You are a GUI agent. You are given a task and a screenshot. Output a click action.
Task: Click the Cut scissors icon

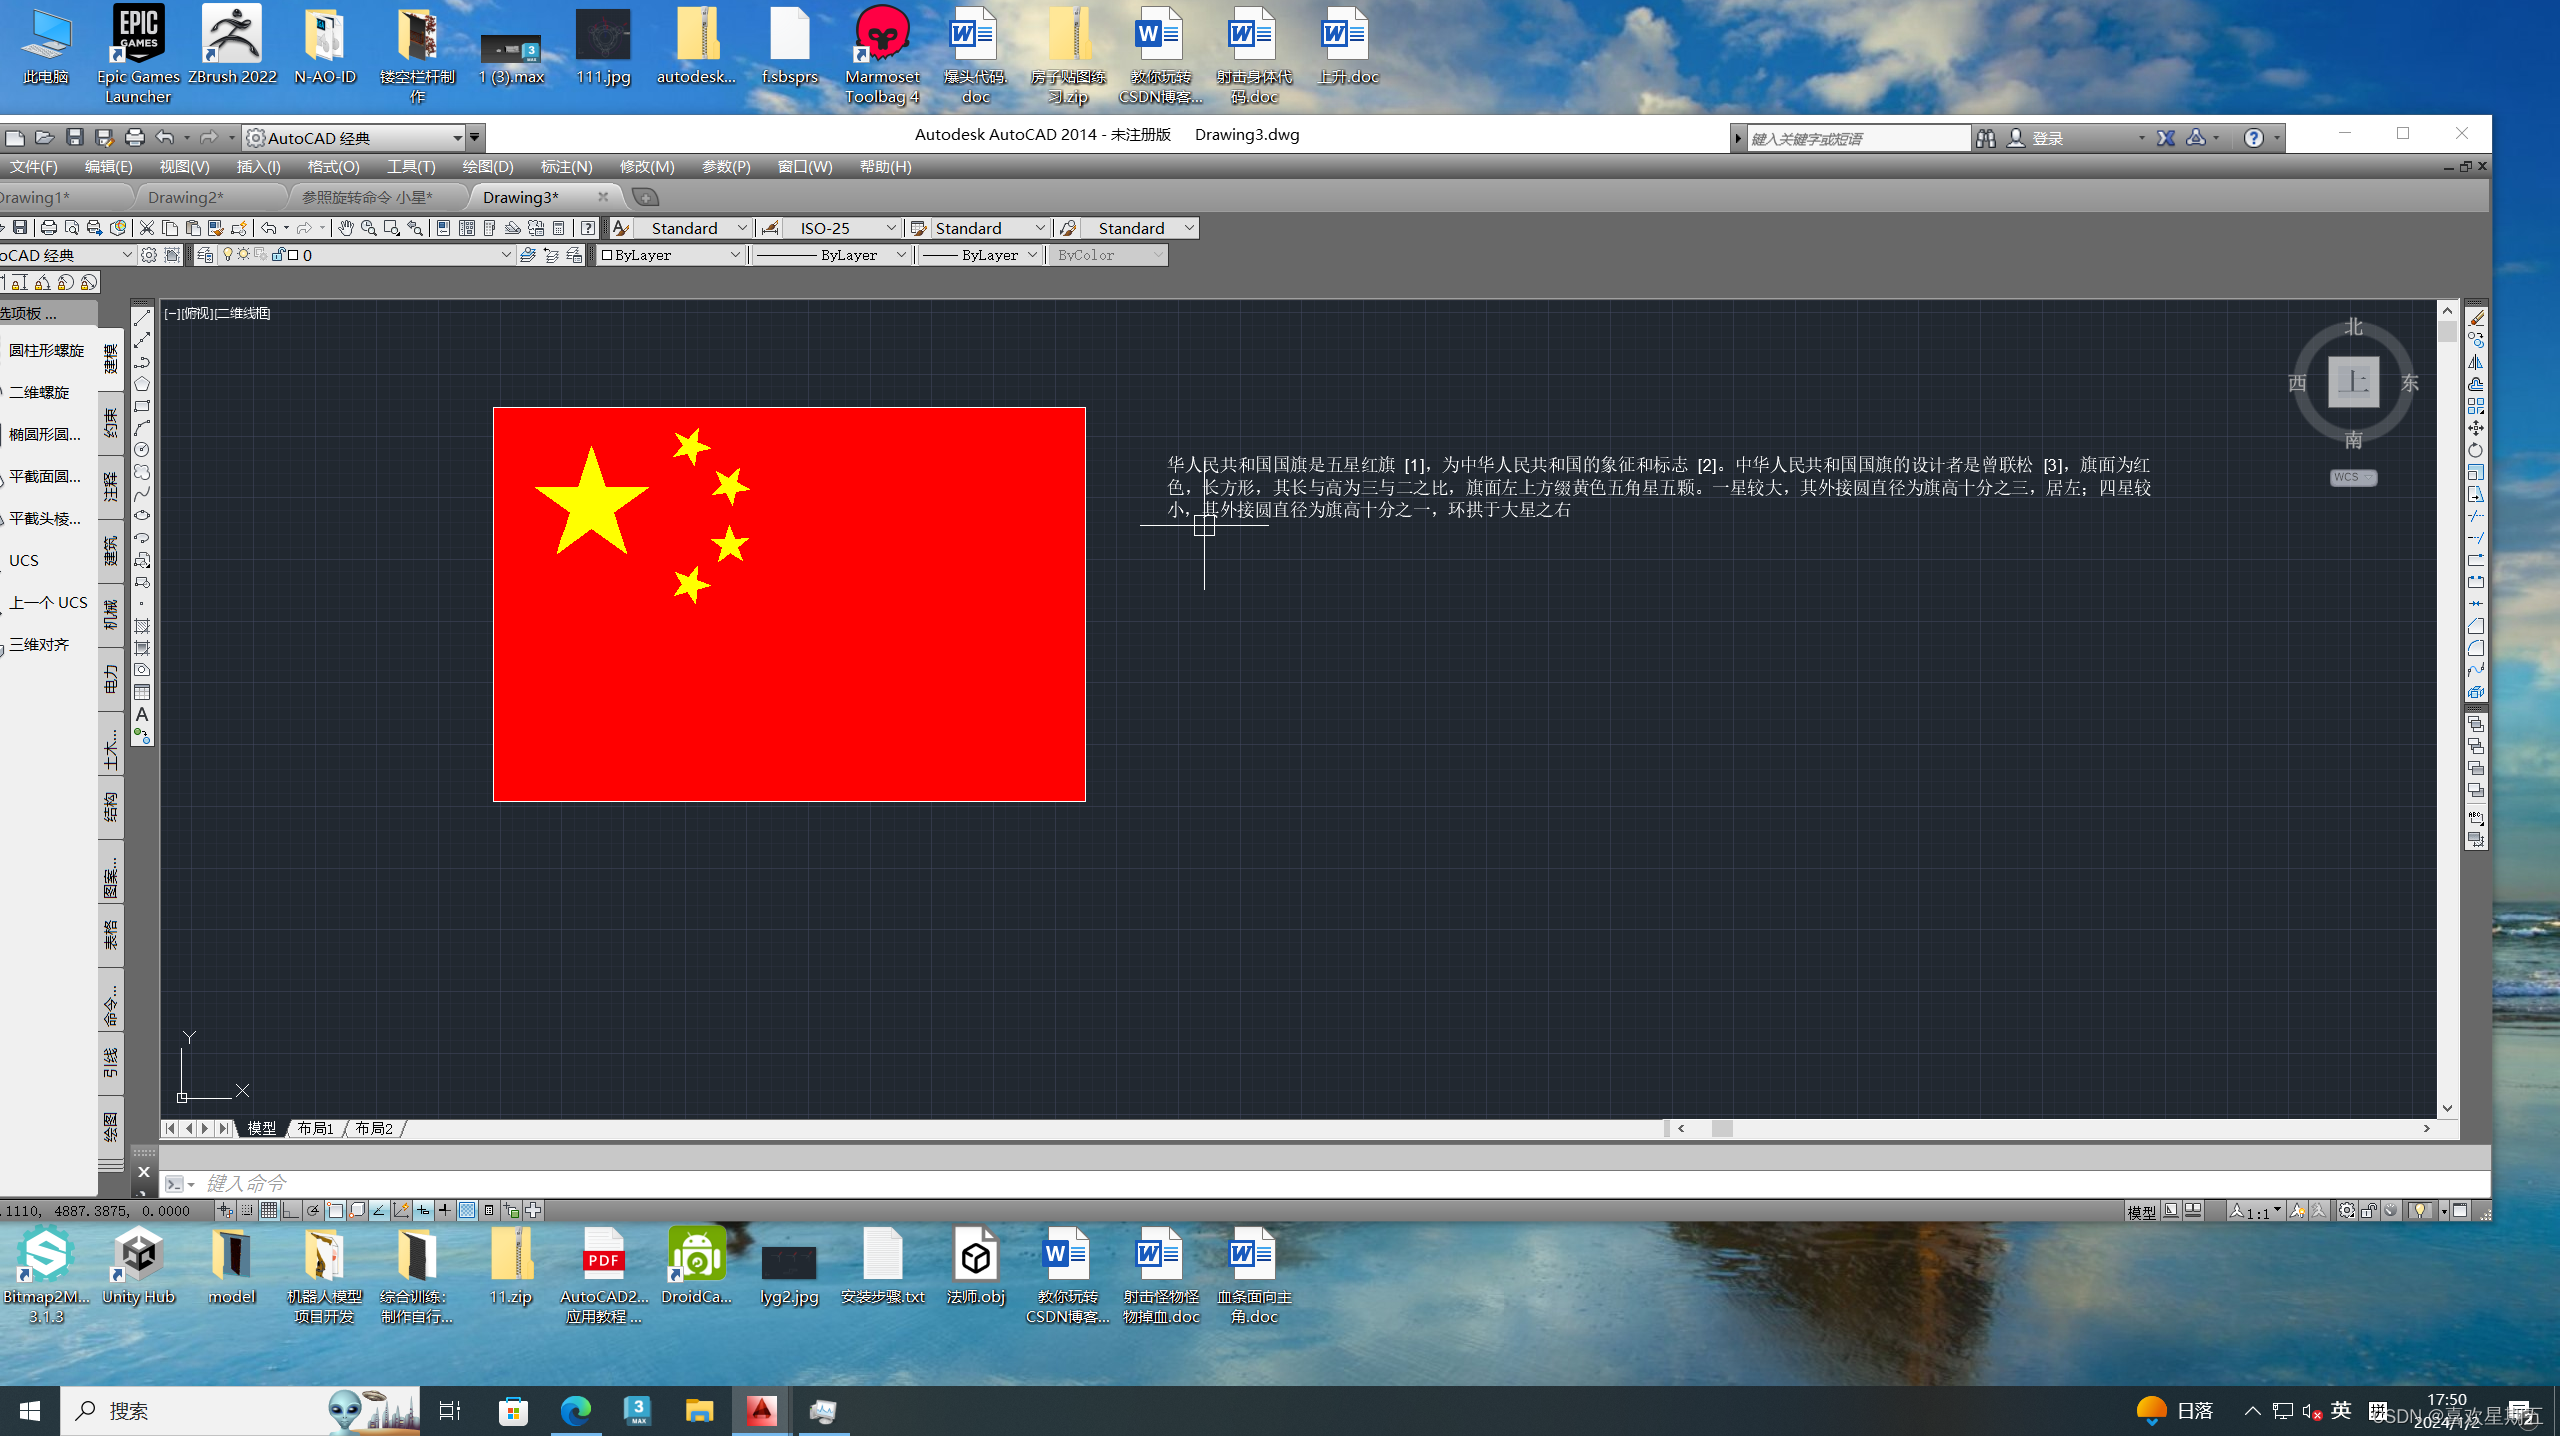pos(147,228)
